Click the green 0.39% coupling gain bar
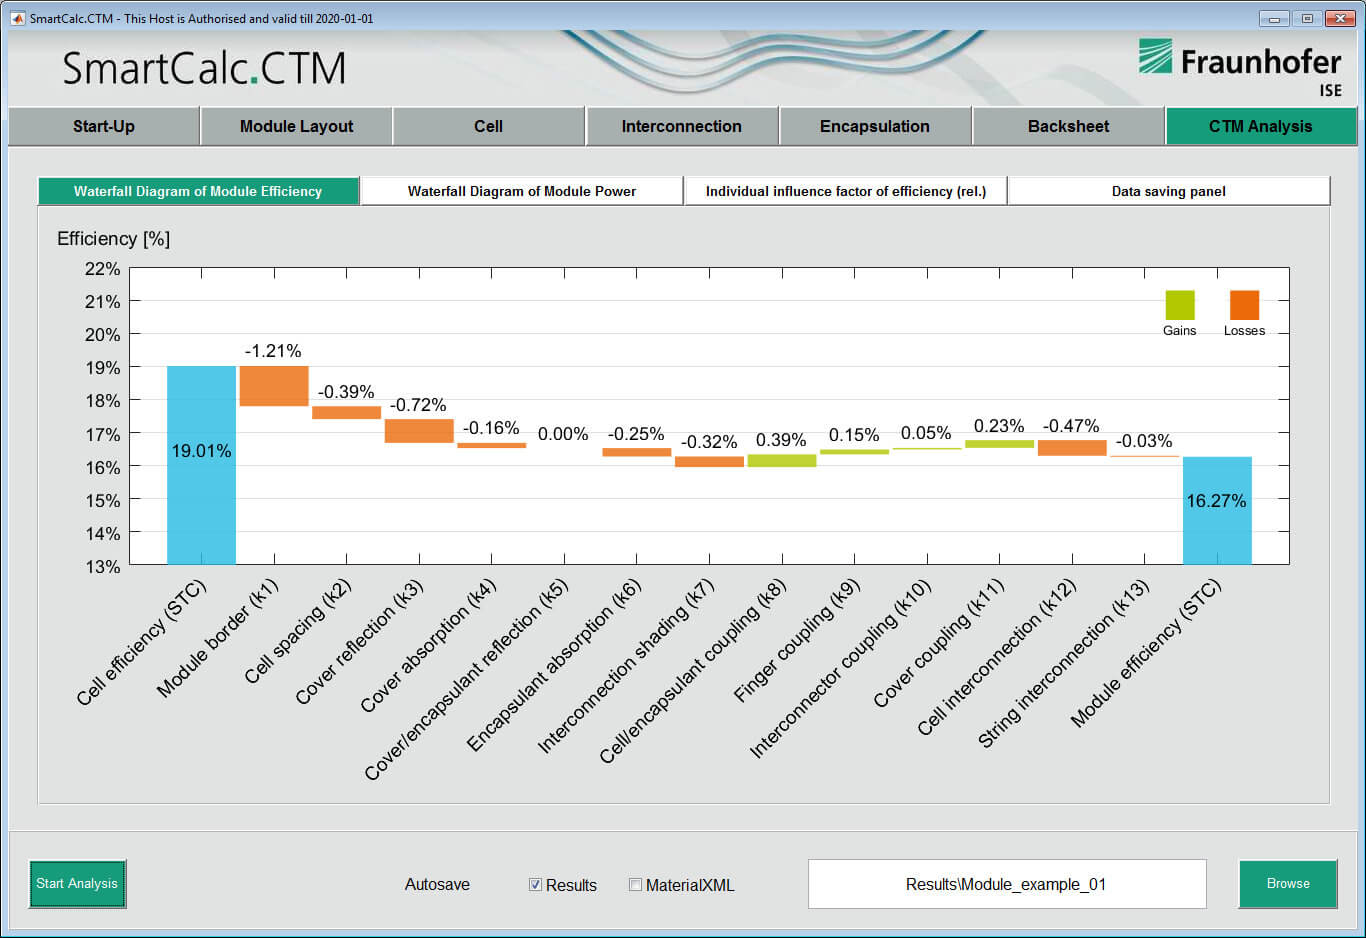This screenshot has height=938, width=1366. pyautogui.click(x=782, y=461)
